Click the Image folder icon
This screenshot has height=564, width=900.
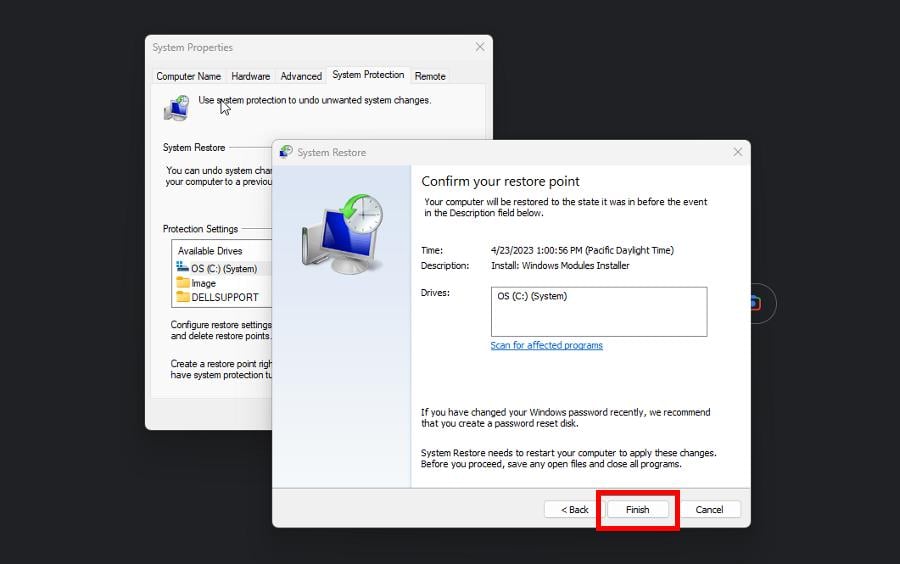[x=183, y=282]
